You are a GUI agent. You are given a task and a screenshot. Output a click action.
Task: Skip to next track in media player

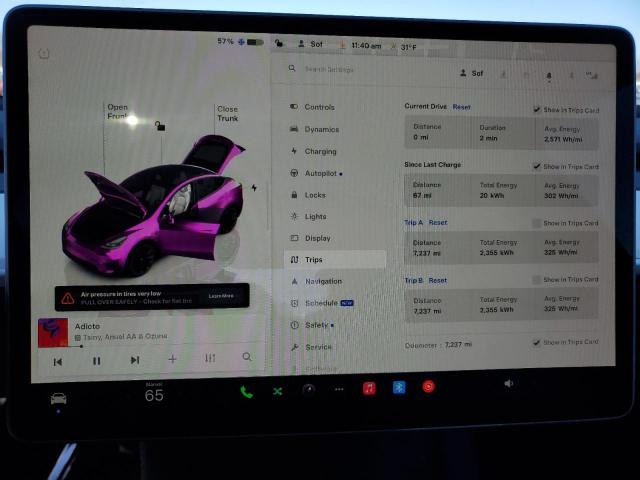134,360
